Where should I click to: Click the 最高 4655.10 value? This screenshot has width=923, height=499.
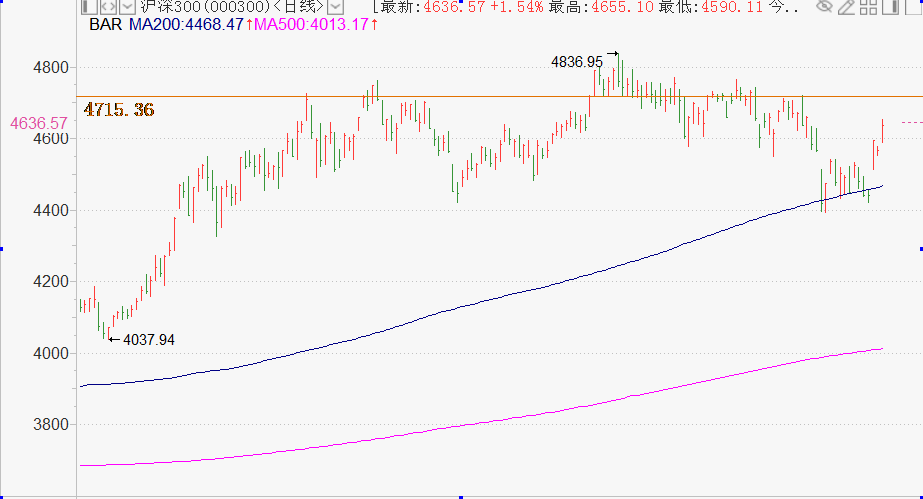coord(622,6)
